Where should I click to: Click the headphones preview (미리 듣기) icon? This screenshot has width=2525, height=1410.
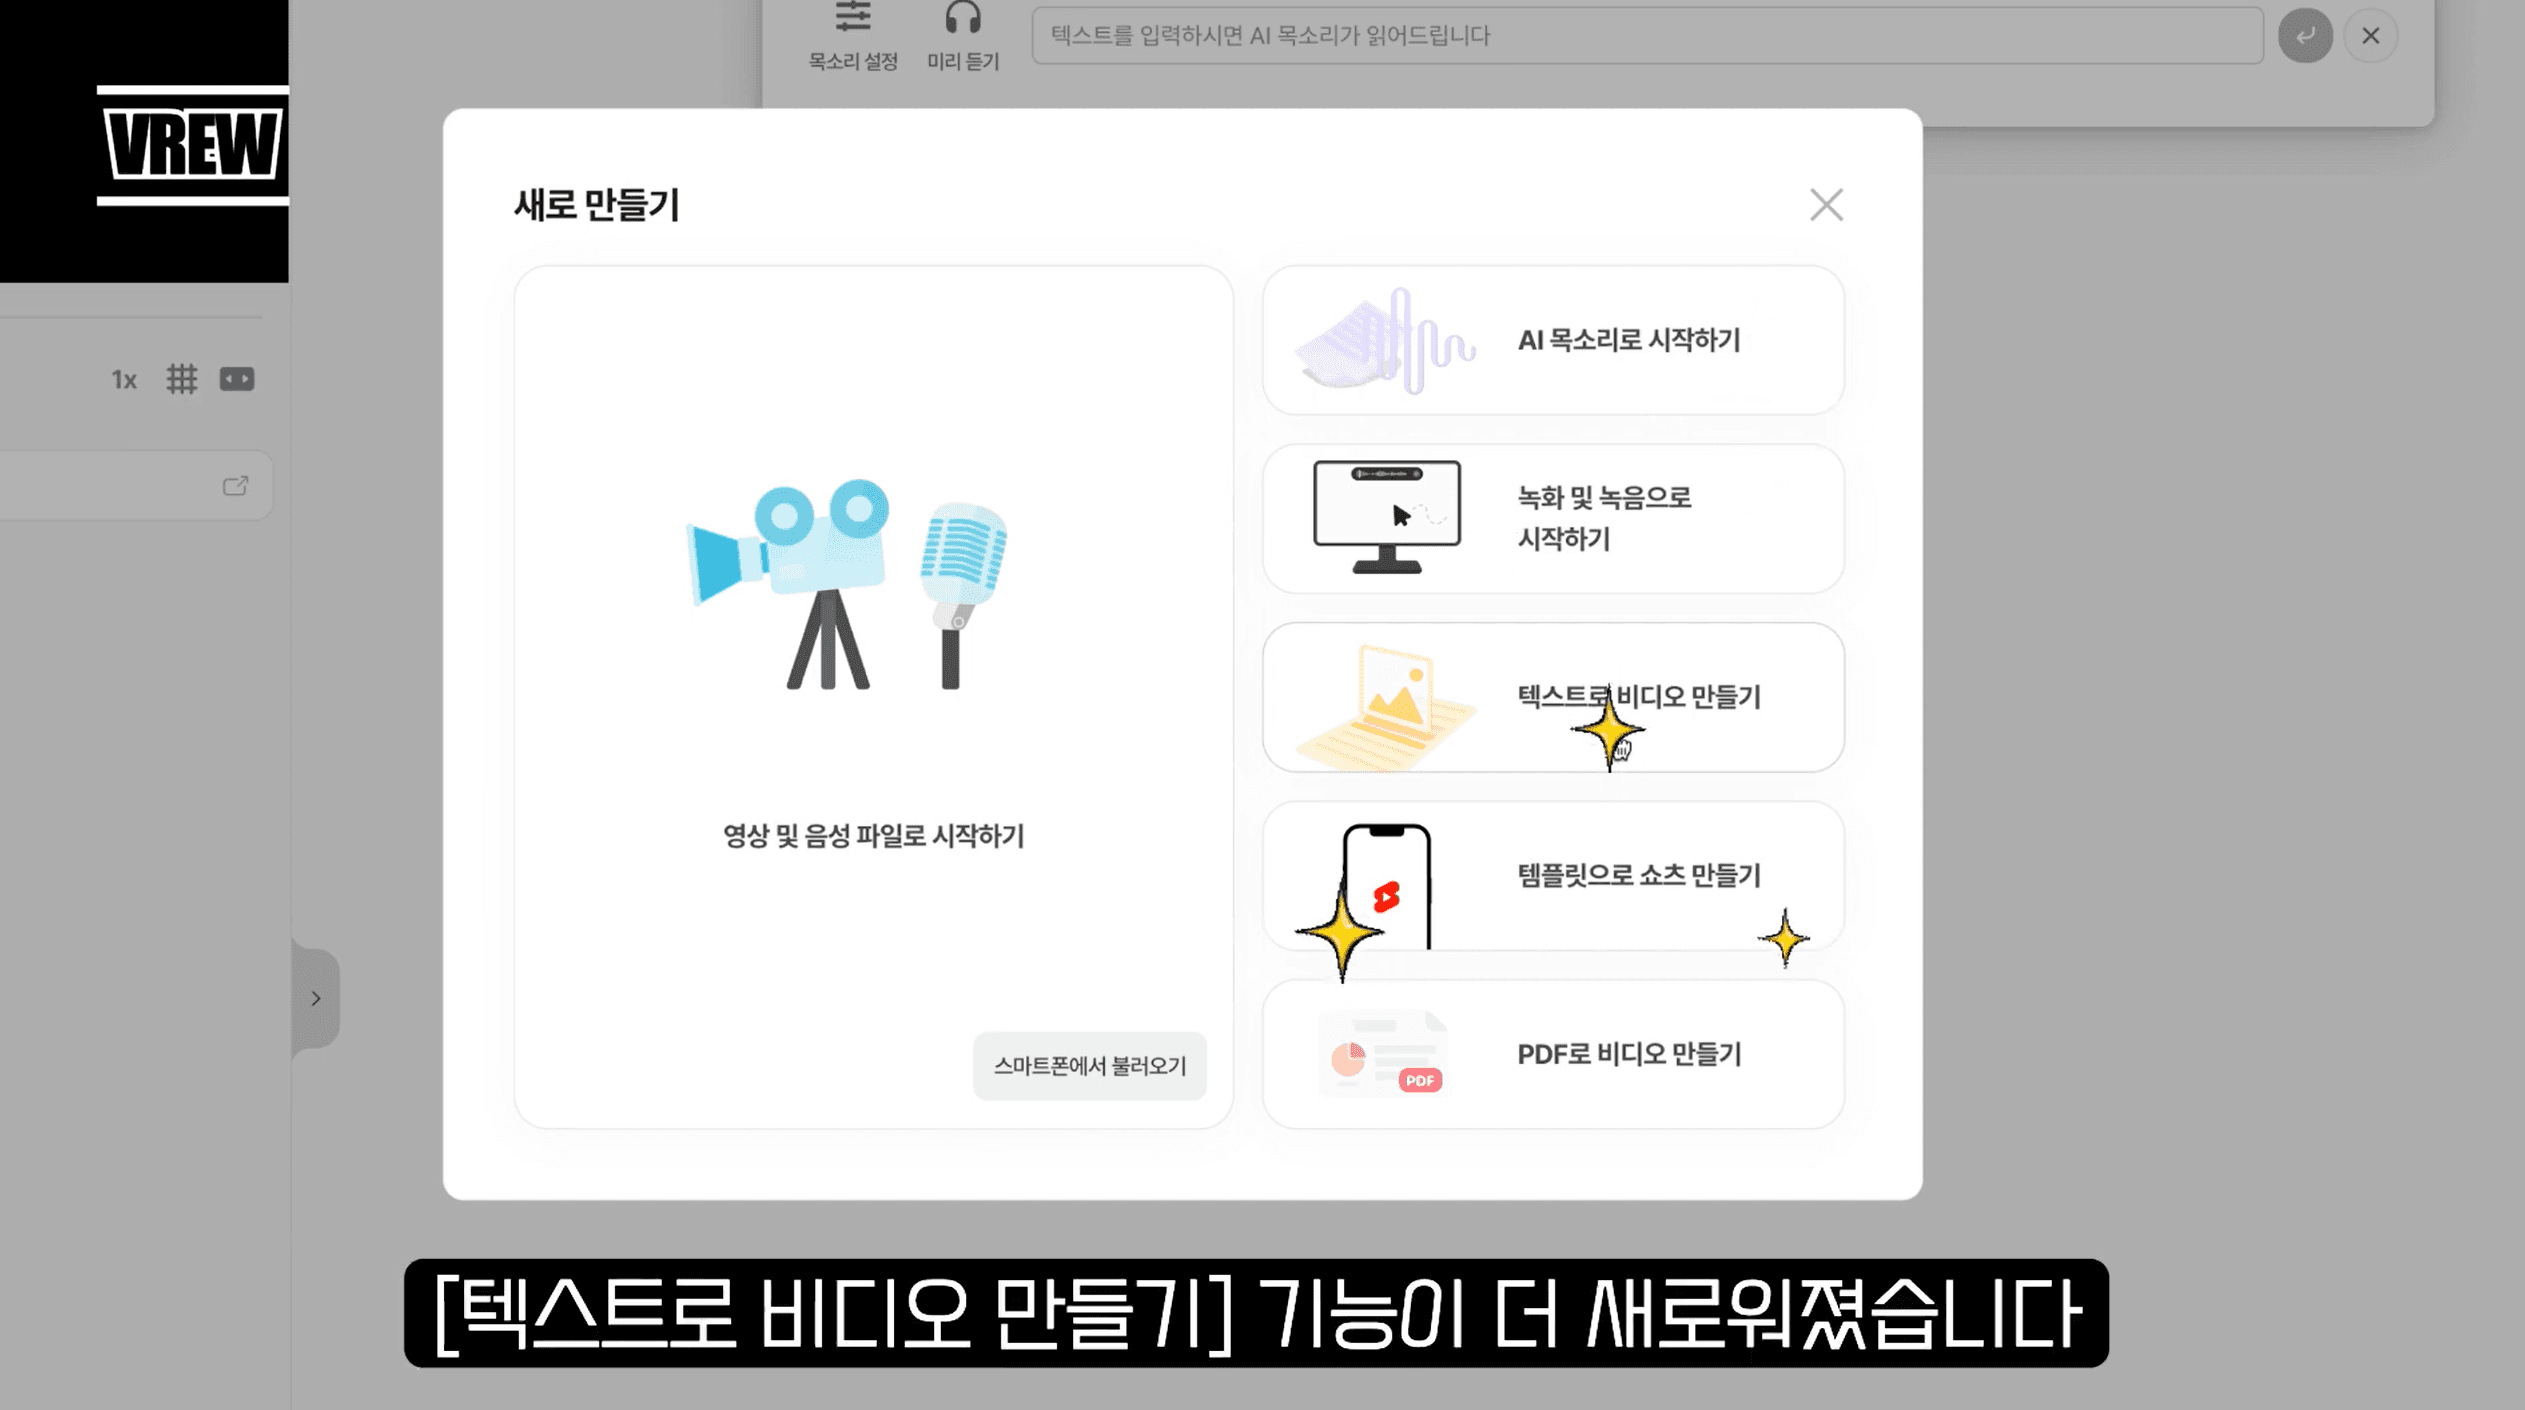tap(963, 18)
